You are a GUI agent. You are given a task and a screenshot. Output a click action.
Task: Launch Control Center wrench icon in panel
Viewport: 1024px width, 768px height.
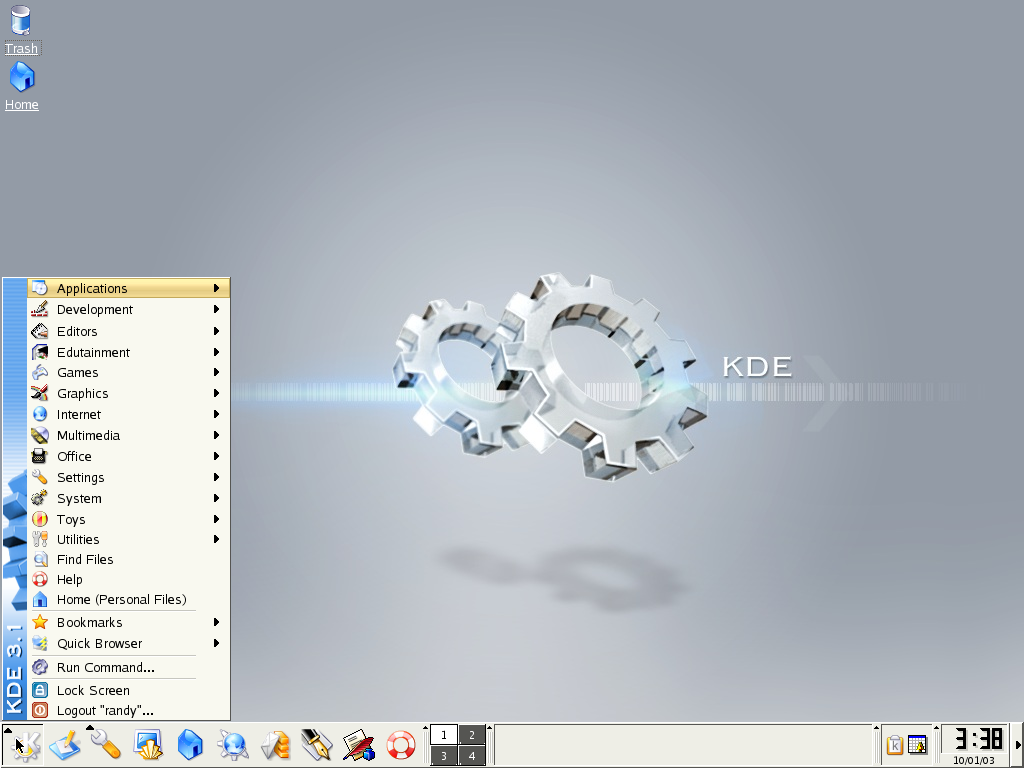(x=104, y=744)
